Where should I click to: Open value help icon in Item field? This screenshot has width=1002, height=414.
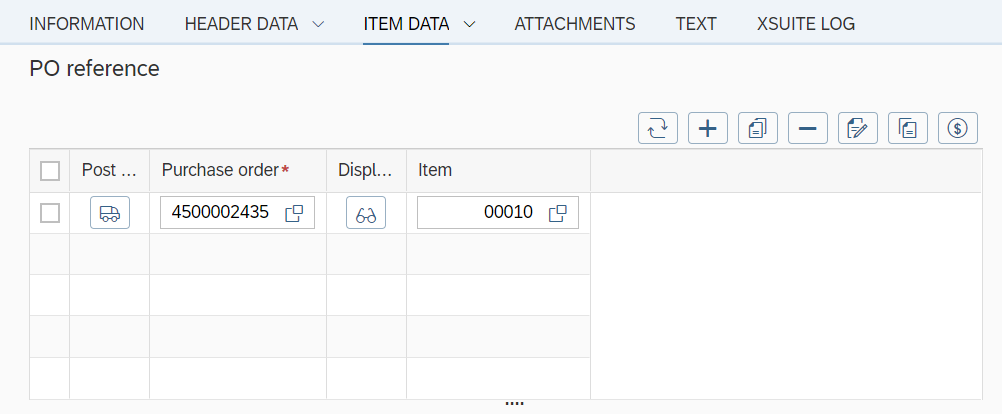(559, 213)
